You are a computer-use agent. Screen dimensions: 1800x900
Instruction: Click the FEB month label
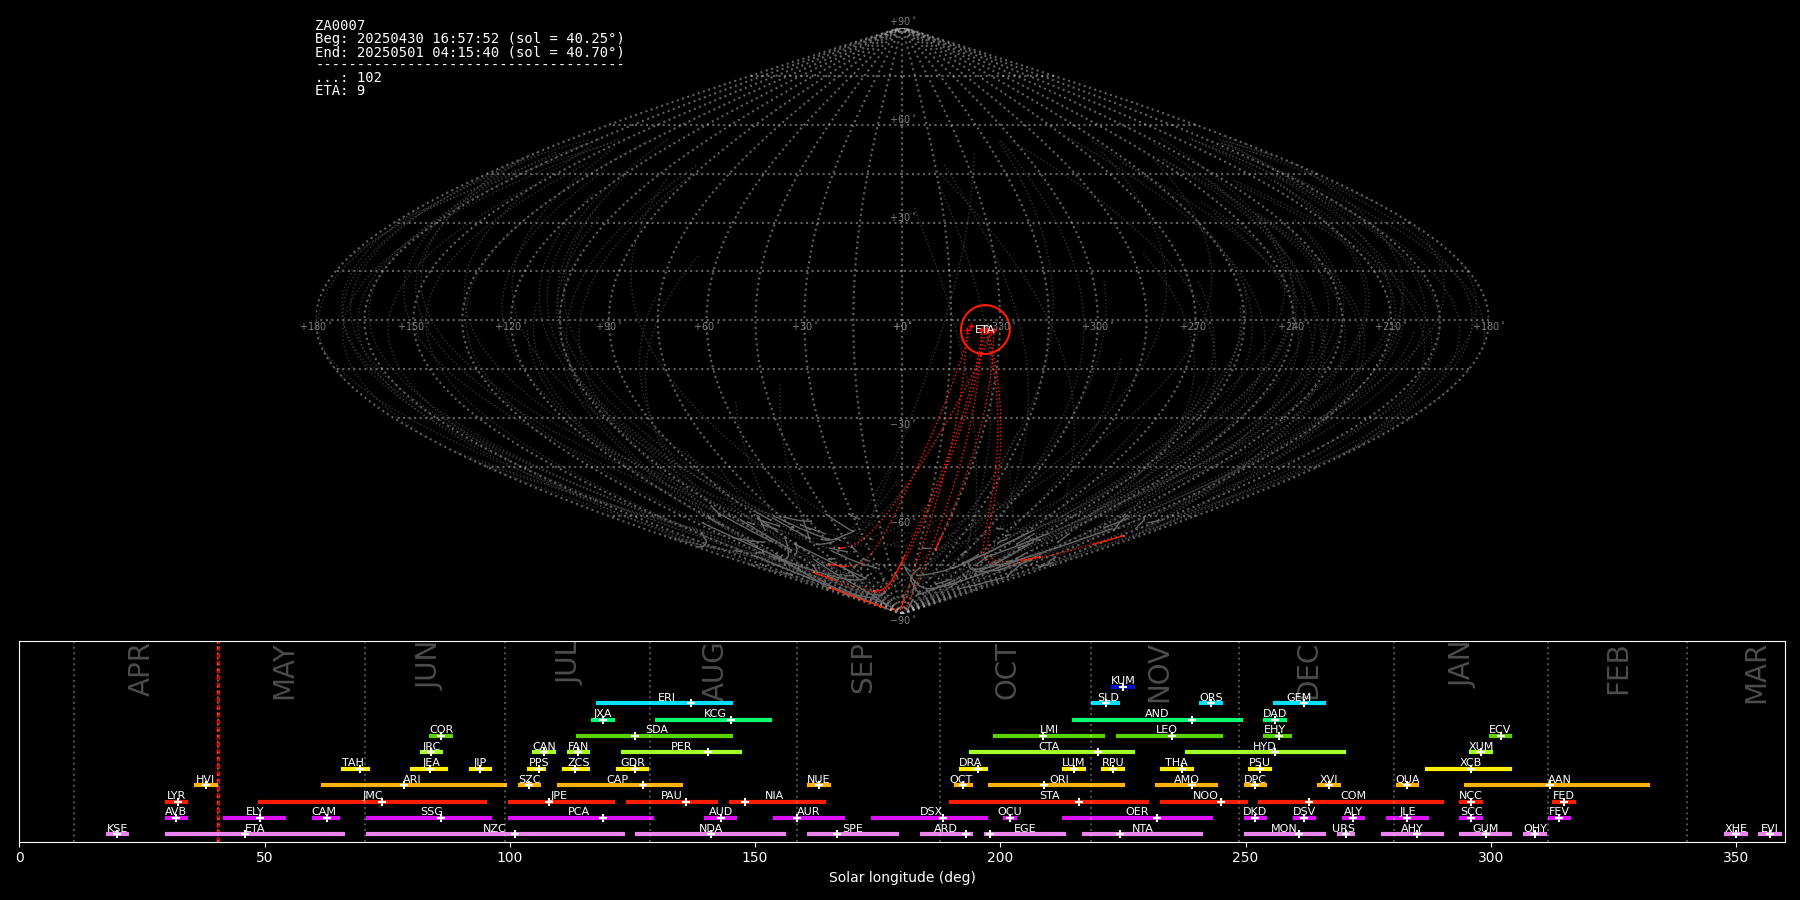[x=1618, y=670]
